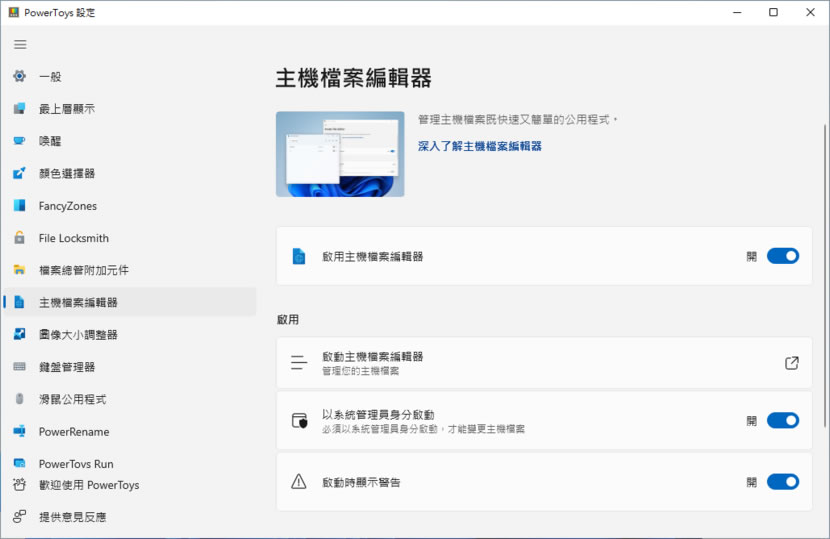Viewport: 830px width, 539px height.
Task: Click the vertical scrollbar on right edge
Action: 824,200
